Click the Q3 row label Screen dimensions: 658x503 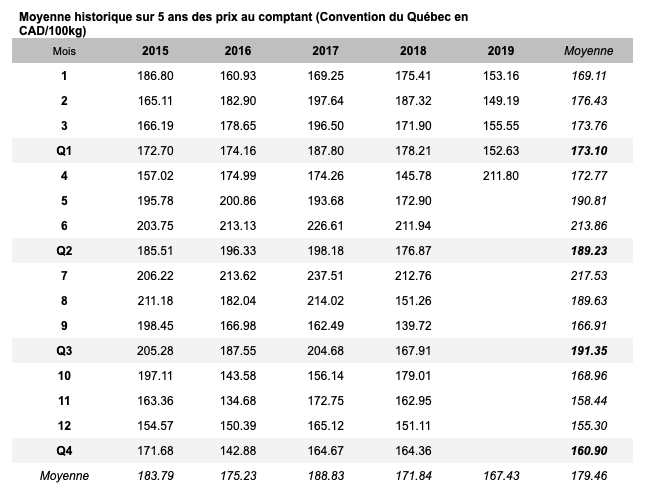pos(64,350)
